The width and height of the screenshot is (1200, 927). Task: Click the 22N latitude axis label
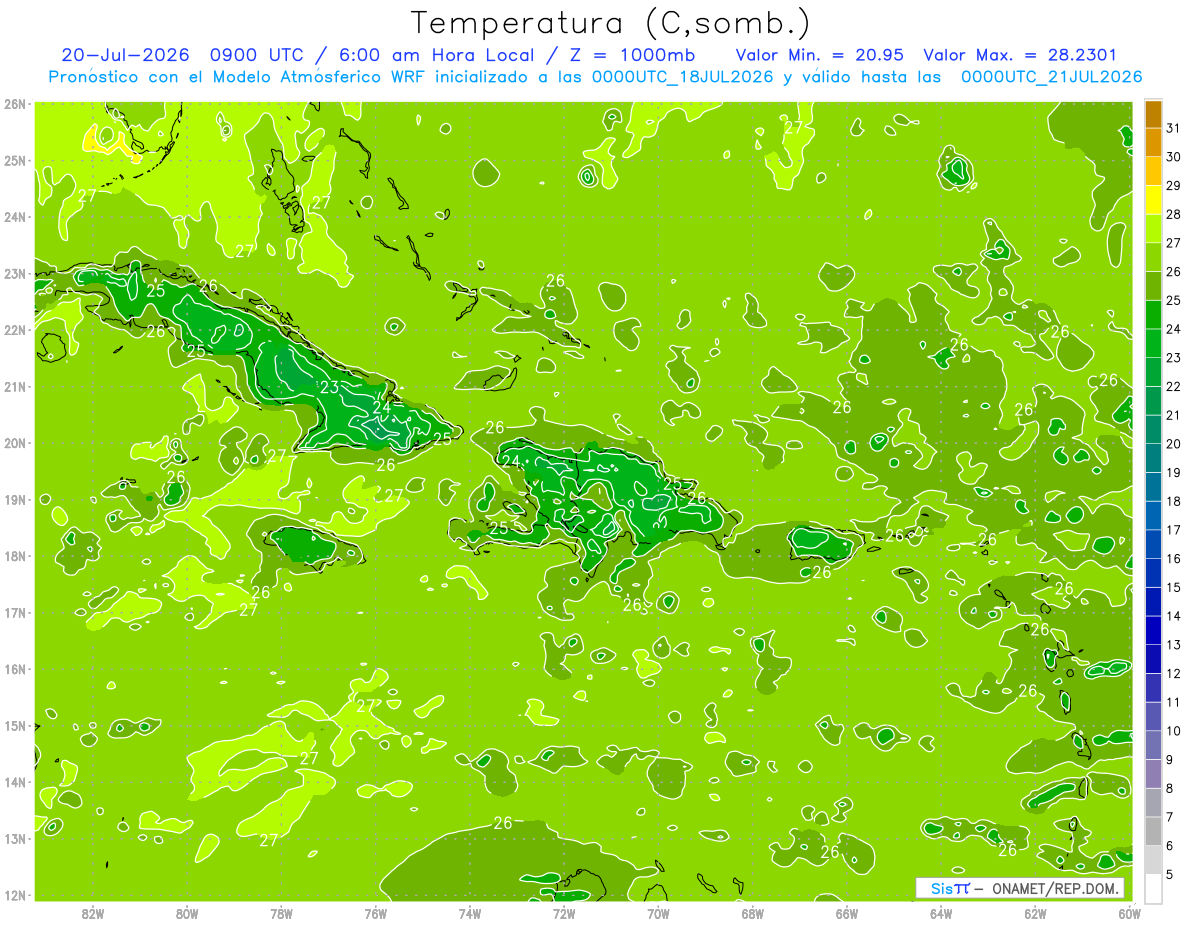(15, 330)
